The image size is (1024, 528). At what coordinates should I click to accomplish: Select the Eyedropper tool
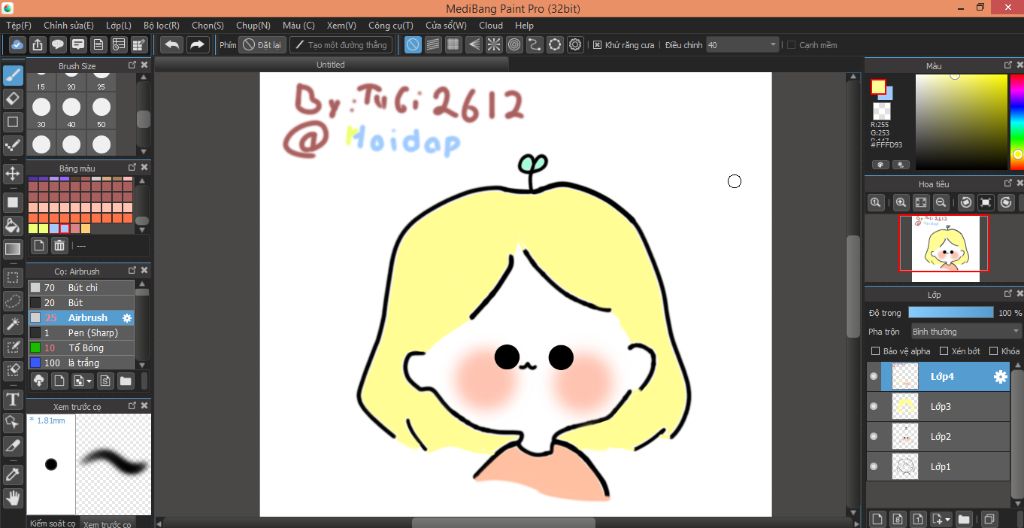pyautogui.click(x=12, y=474)
